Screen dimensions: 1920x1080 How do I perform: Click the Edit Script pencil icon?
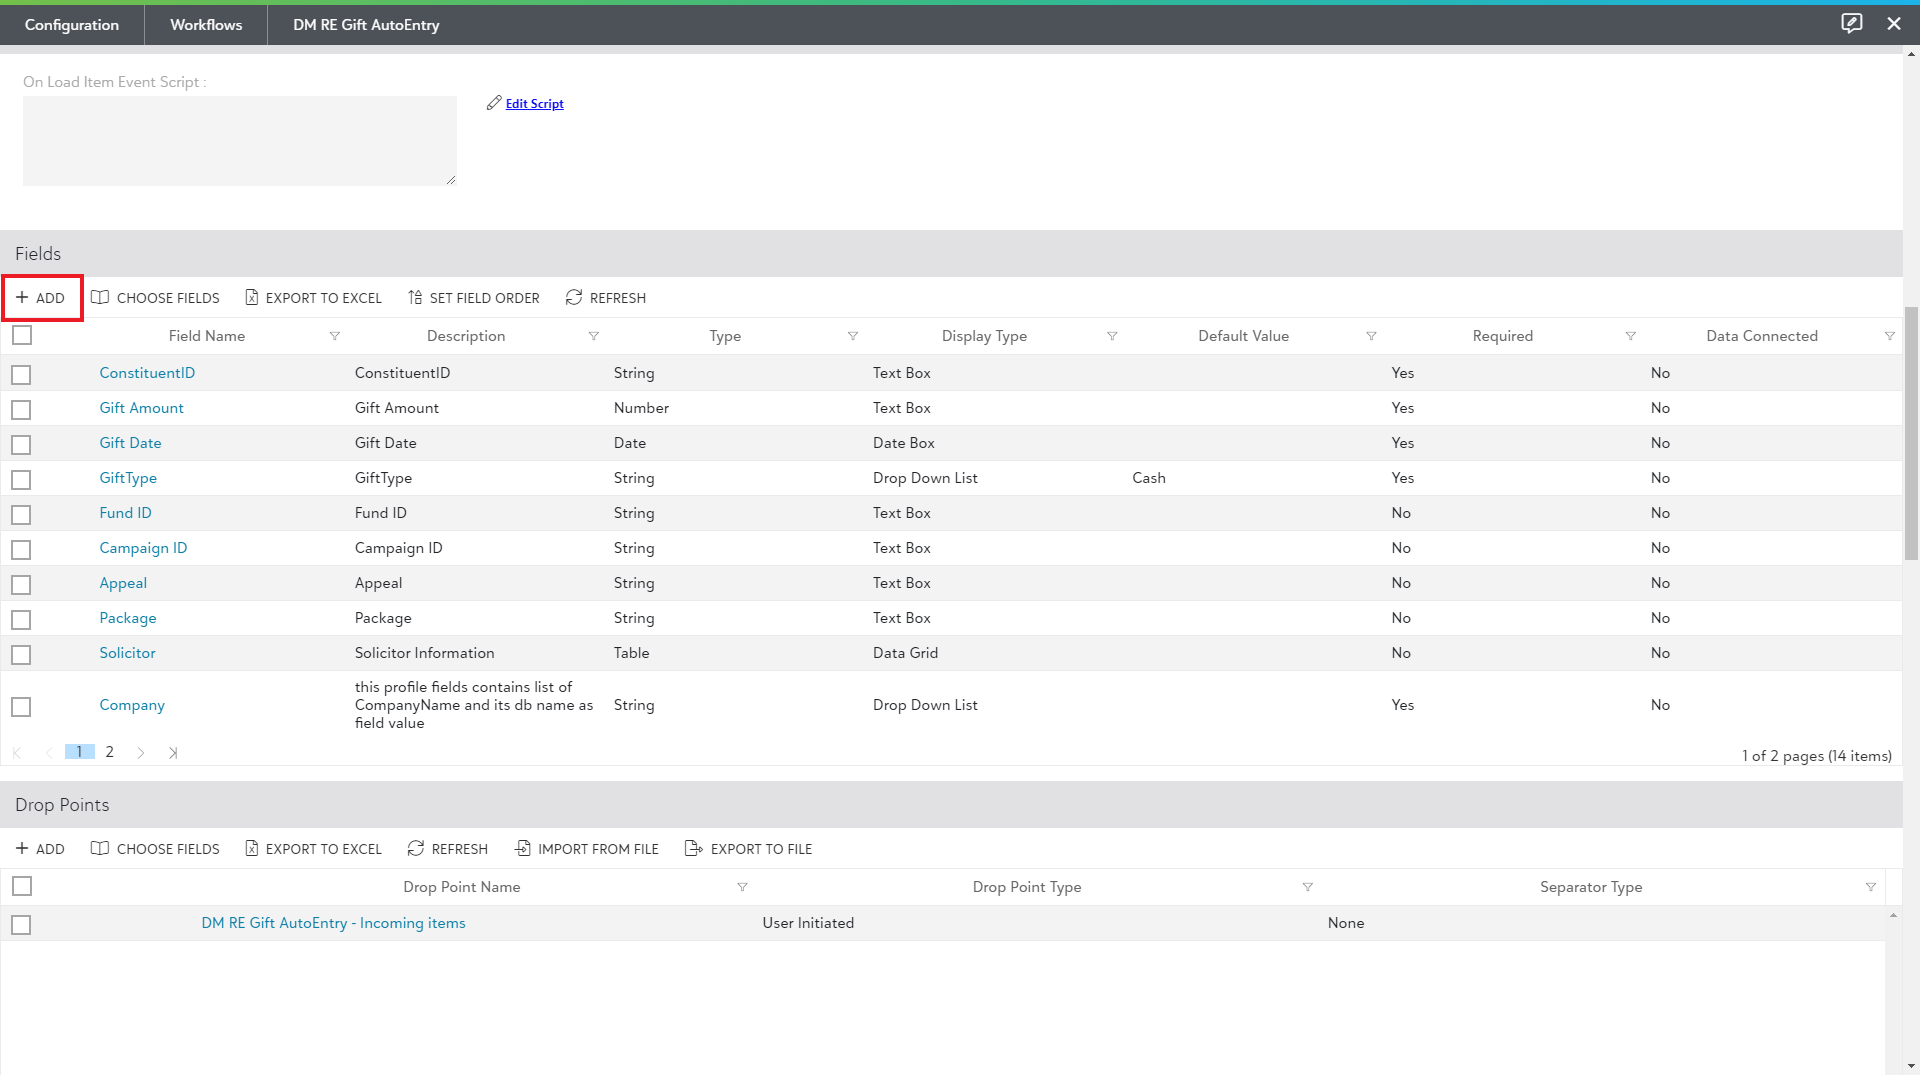click(x=494, y=103)
